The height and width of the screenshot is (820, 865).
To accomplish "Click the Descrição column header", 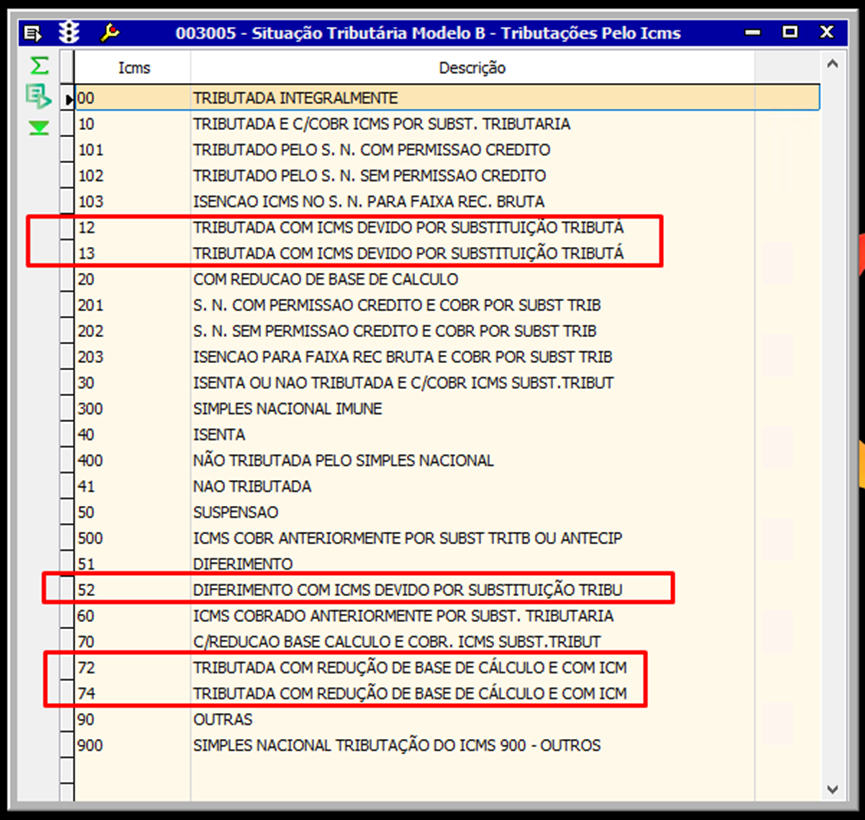I will pyautogui.click(x=472, y=68).
